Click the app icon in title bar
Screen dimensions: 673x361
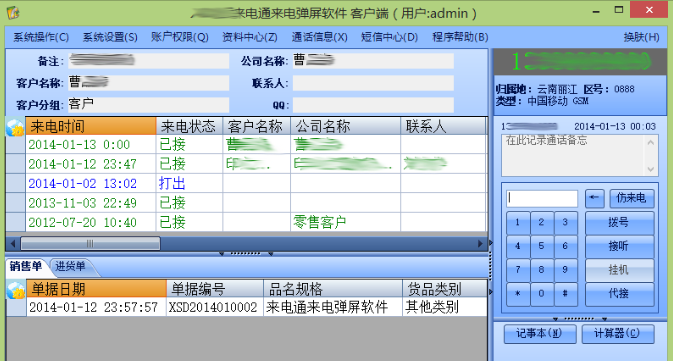pos(13,13)
